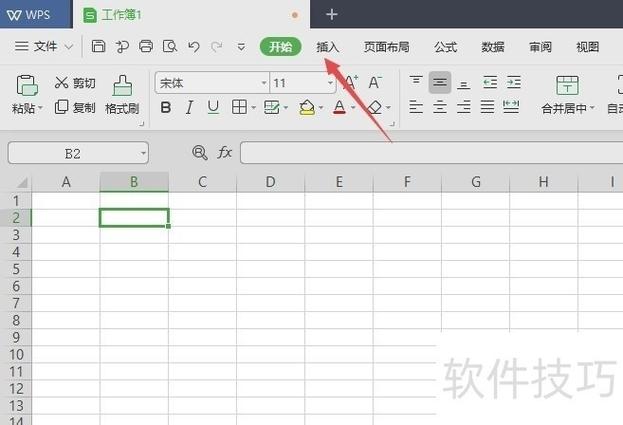The height and width of the screenshot is (425, 623).
Task: Add a new tab with plus button
Action: click(x=331, y=15)
